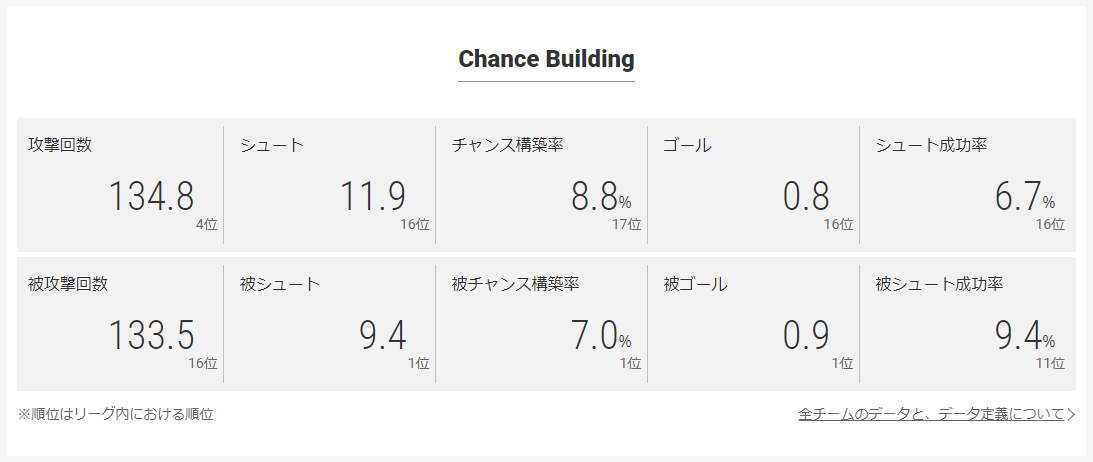Click the 1位 rank under 被ゴール
Viewport: 1093px width, 462px height.
842,363
